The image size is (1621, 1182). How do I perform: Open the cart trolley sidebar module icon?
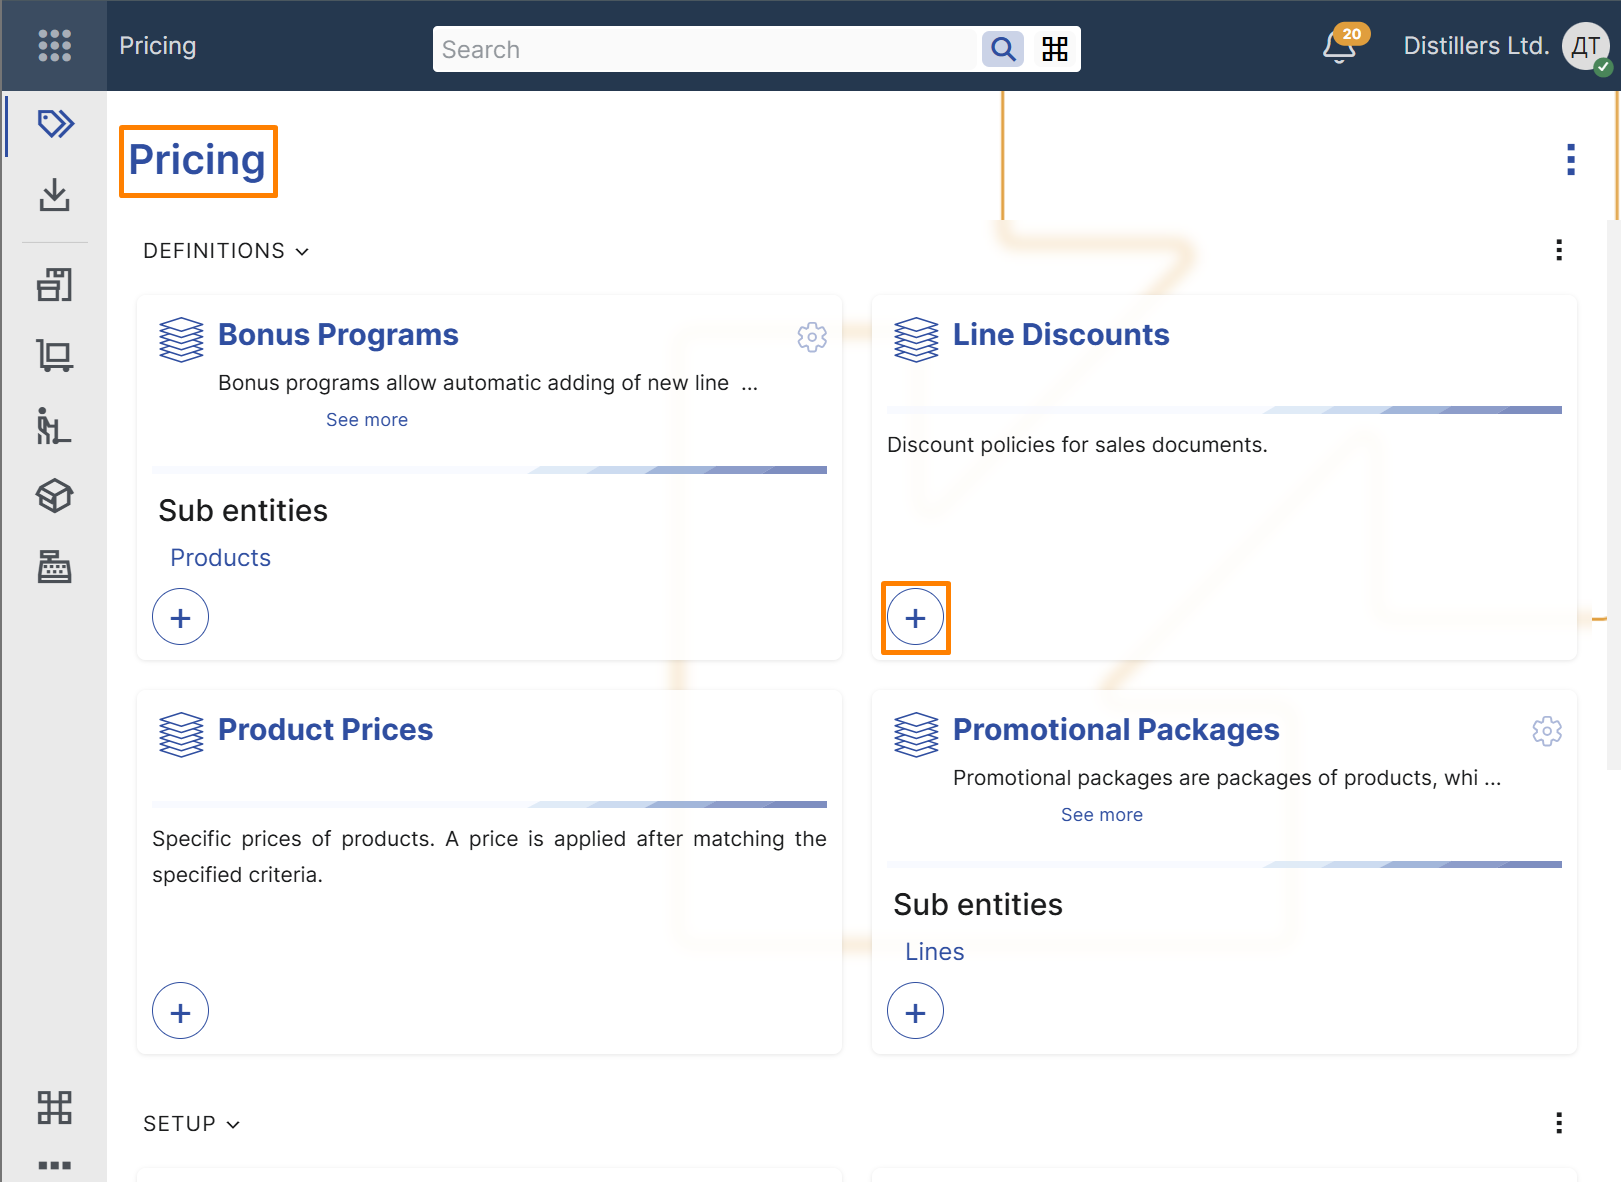coord(55,355)
